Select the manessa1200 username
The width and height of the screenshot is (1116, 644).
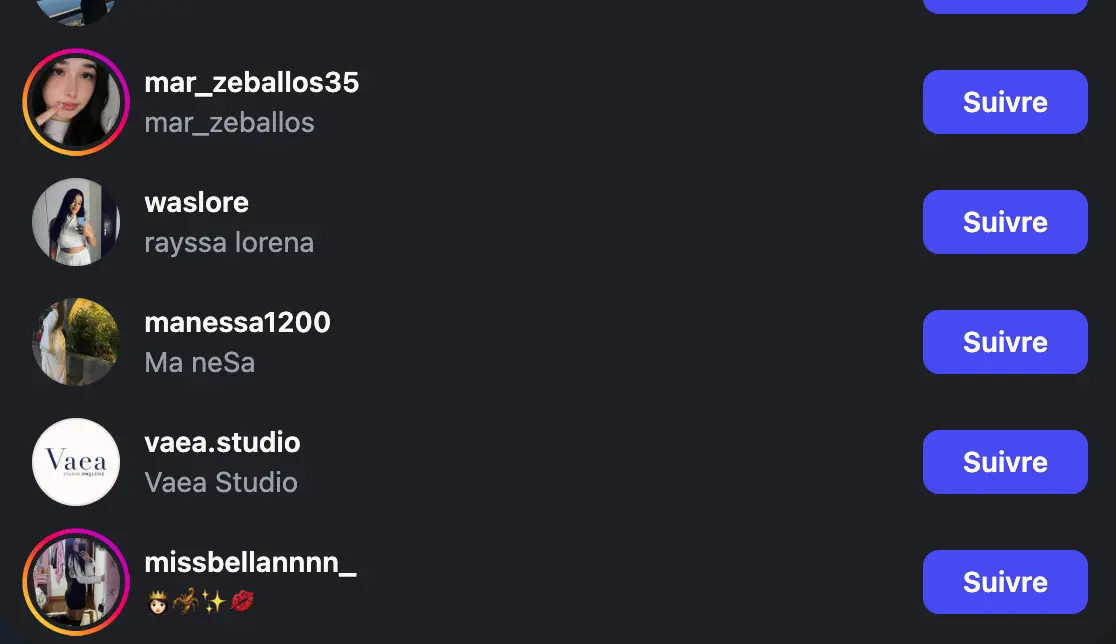point(237,323)
